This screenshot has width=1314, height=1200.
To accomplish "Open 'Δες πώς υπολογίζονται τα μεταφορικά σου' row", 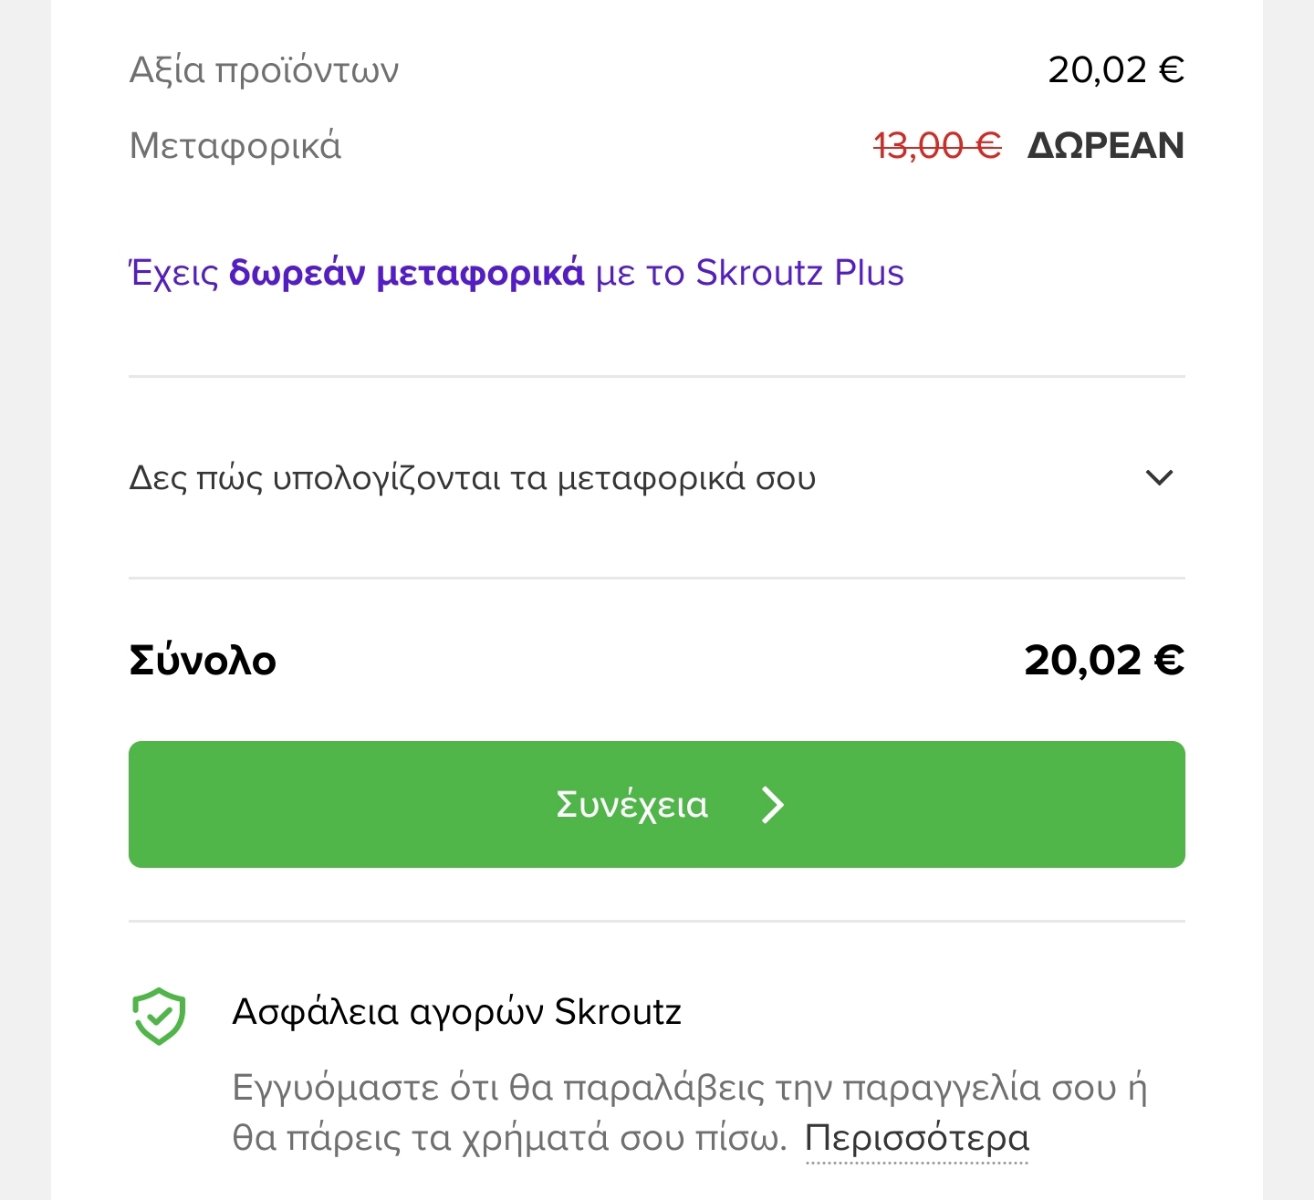I will click(x=657, y=478).
